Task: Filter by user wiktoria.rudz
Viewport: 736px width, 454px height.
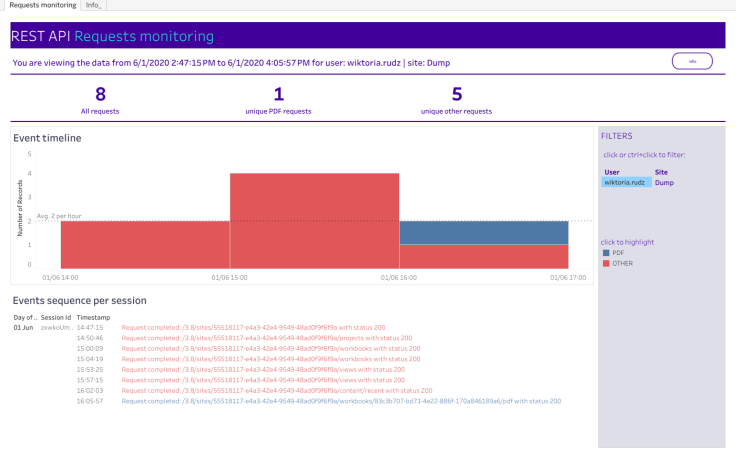Action: 624,182
